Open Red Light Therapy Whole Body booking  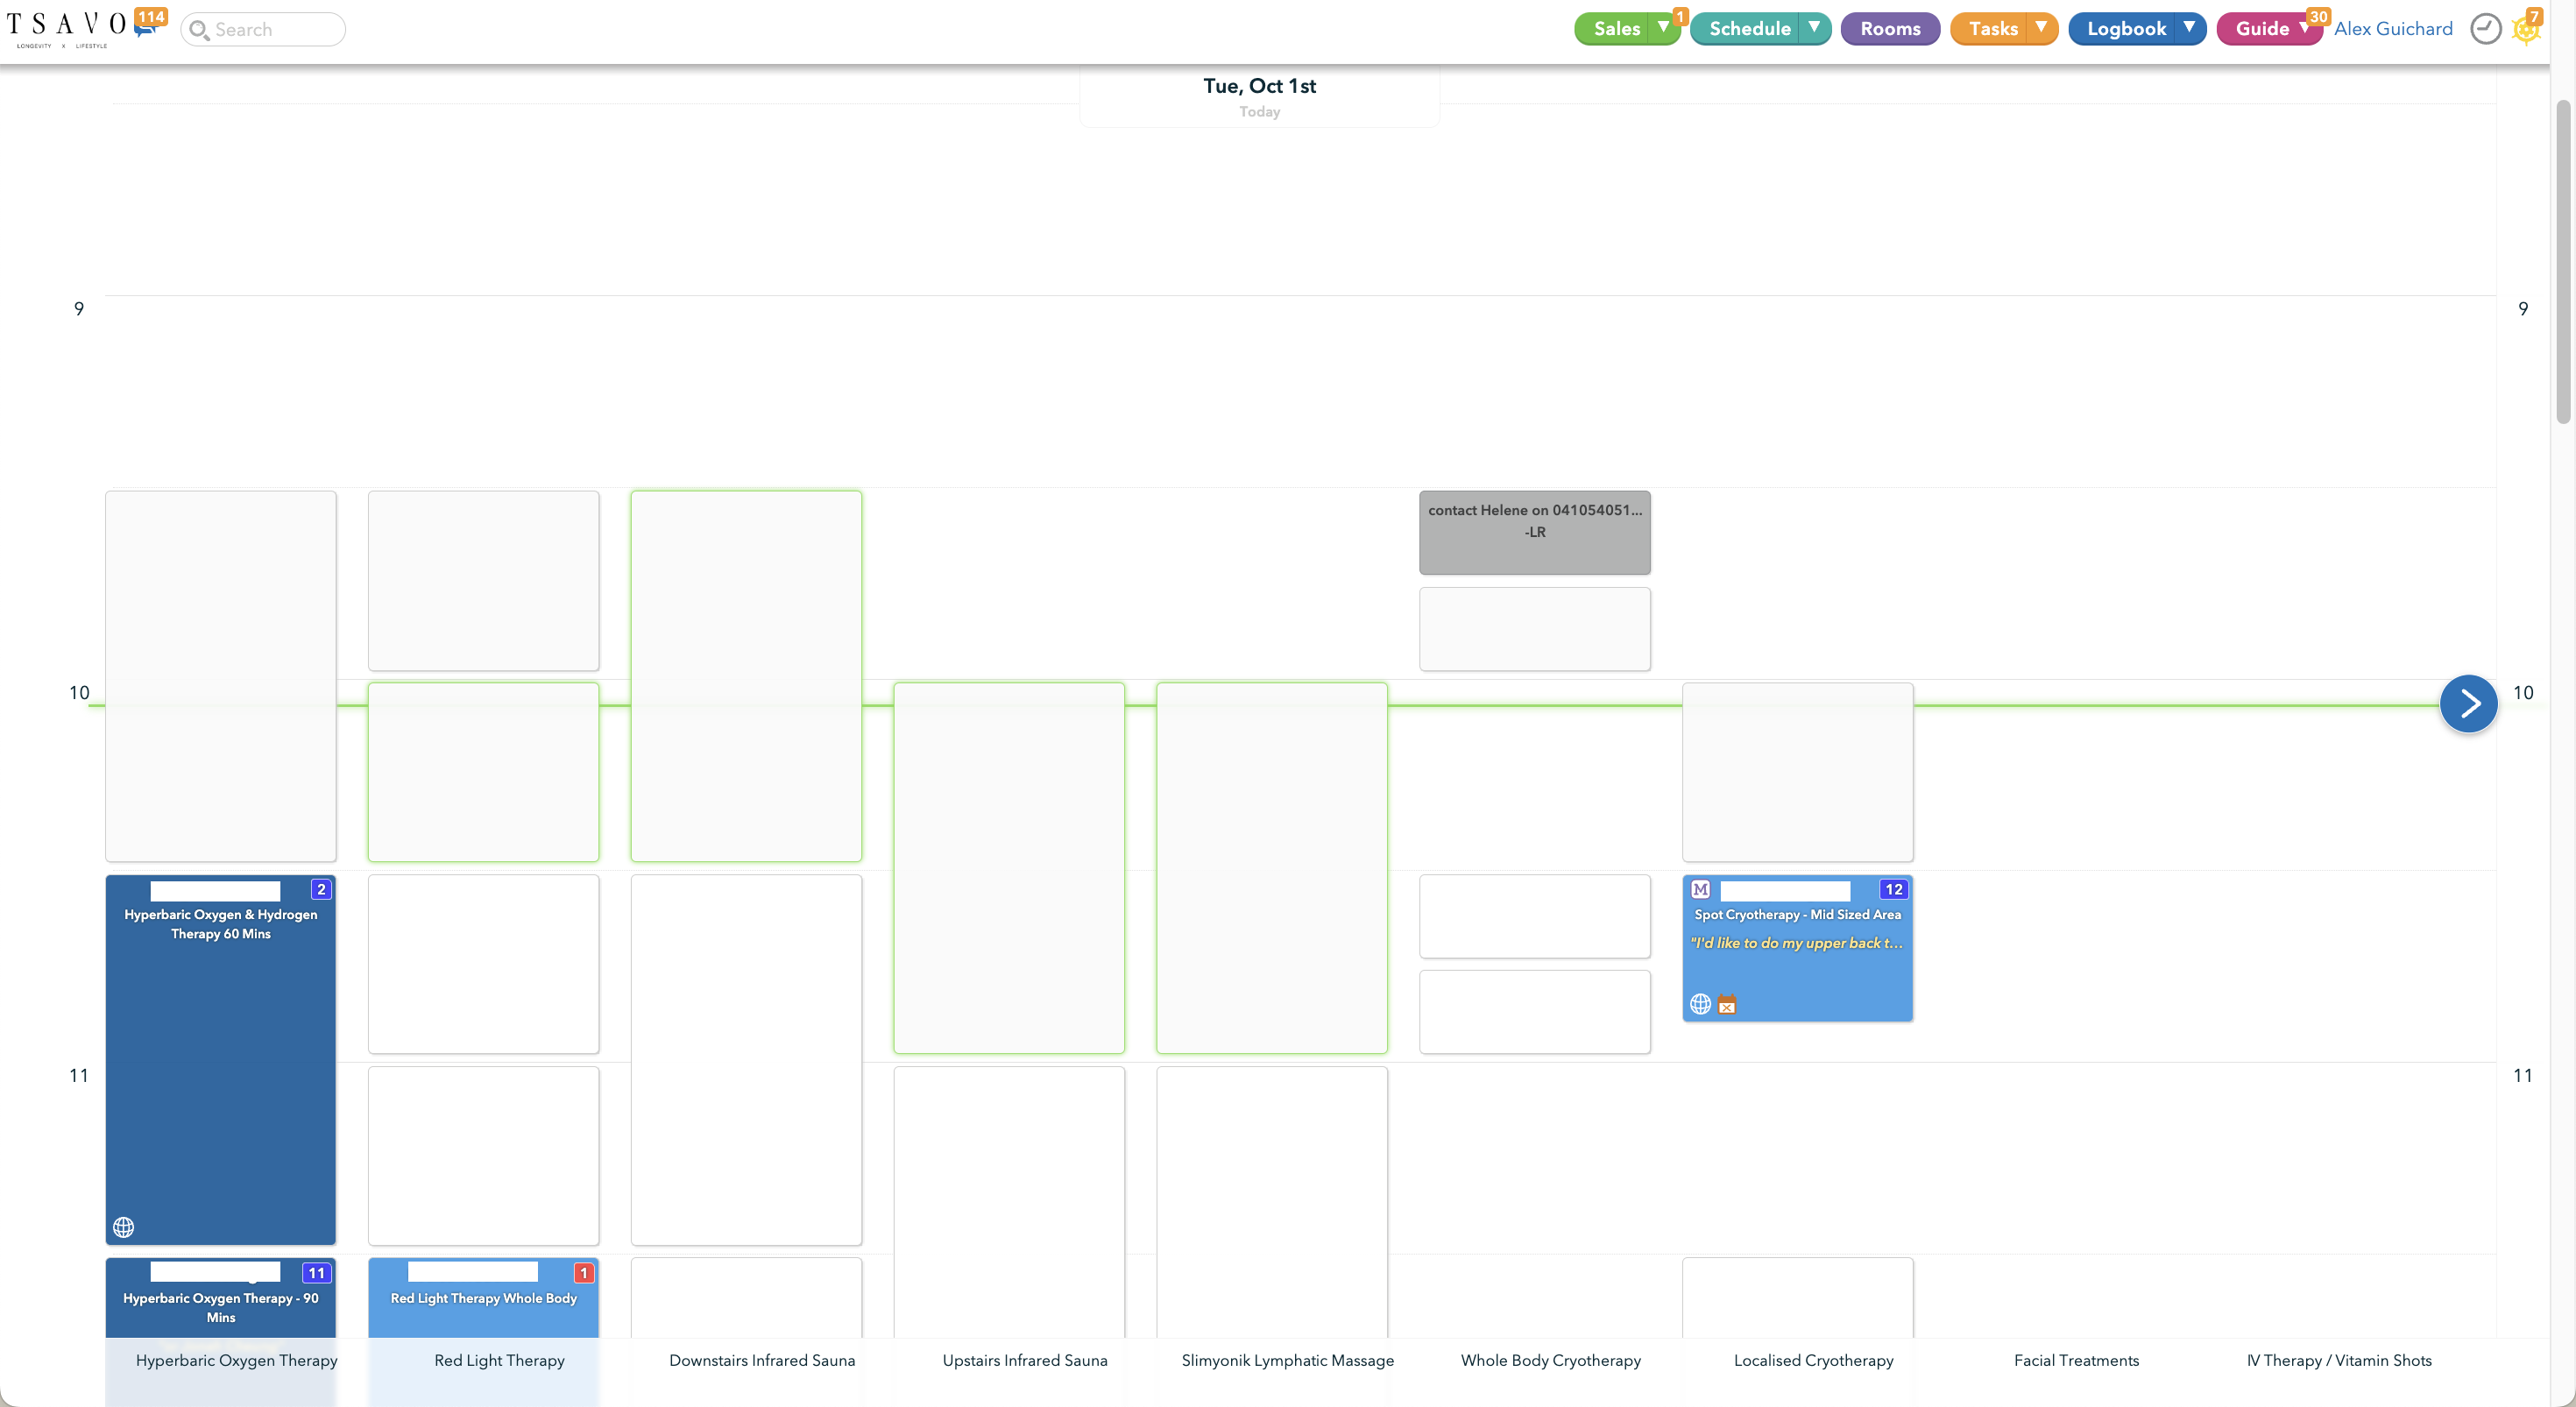(x=483, y=1299)
